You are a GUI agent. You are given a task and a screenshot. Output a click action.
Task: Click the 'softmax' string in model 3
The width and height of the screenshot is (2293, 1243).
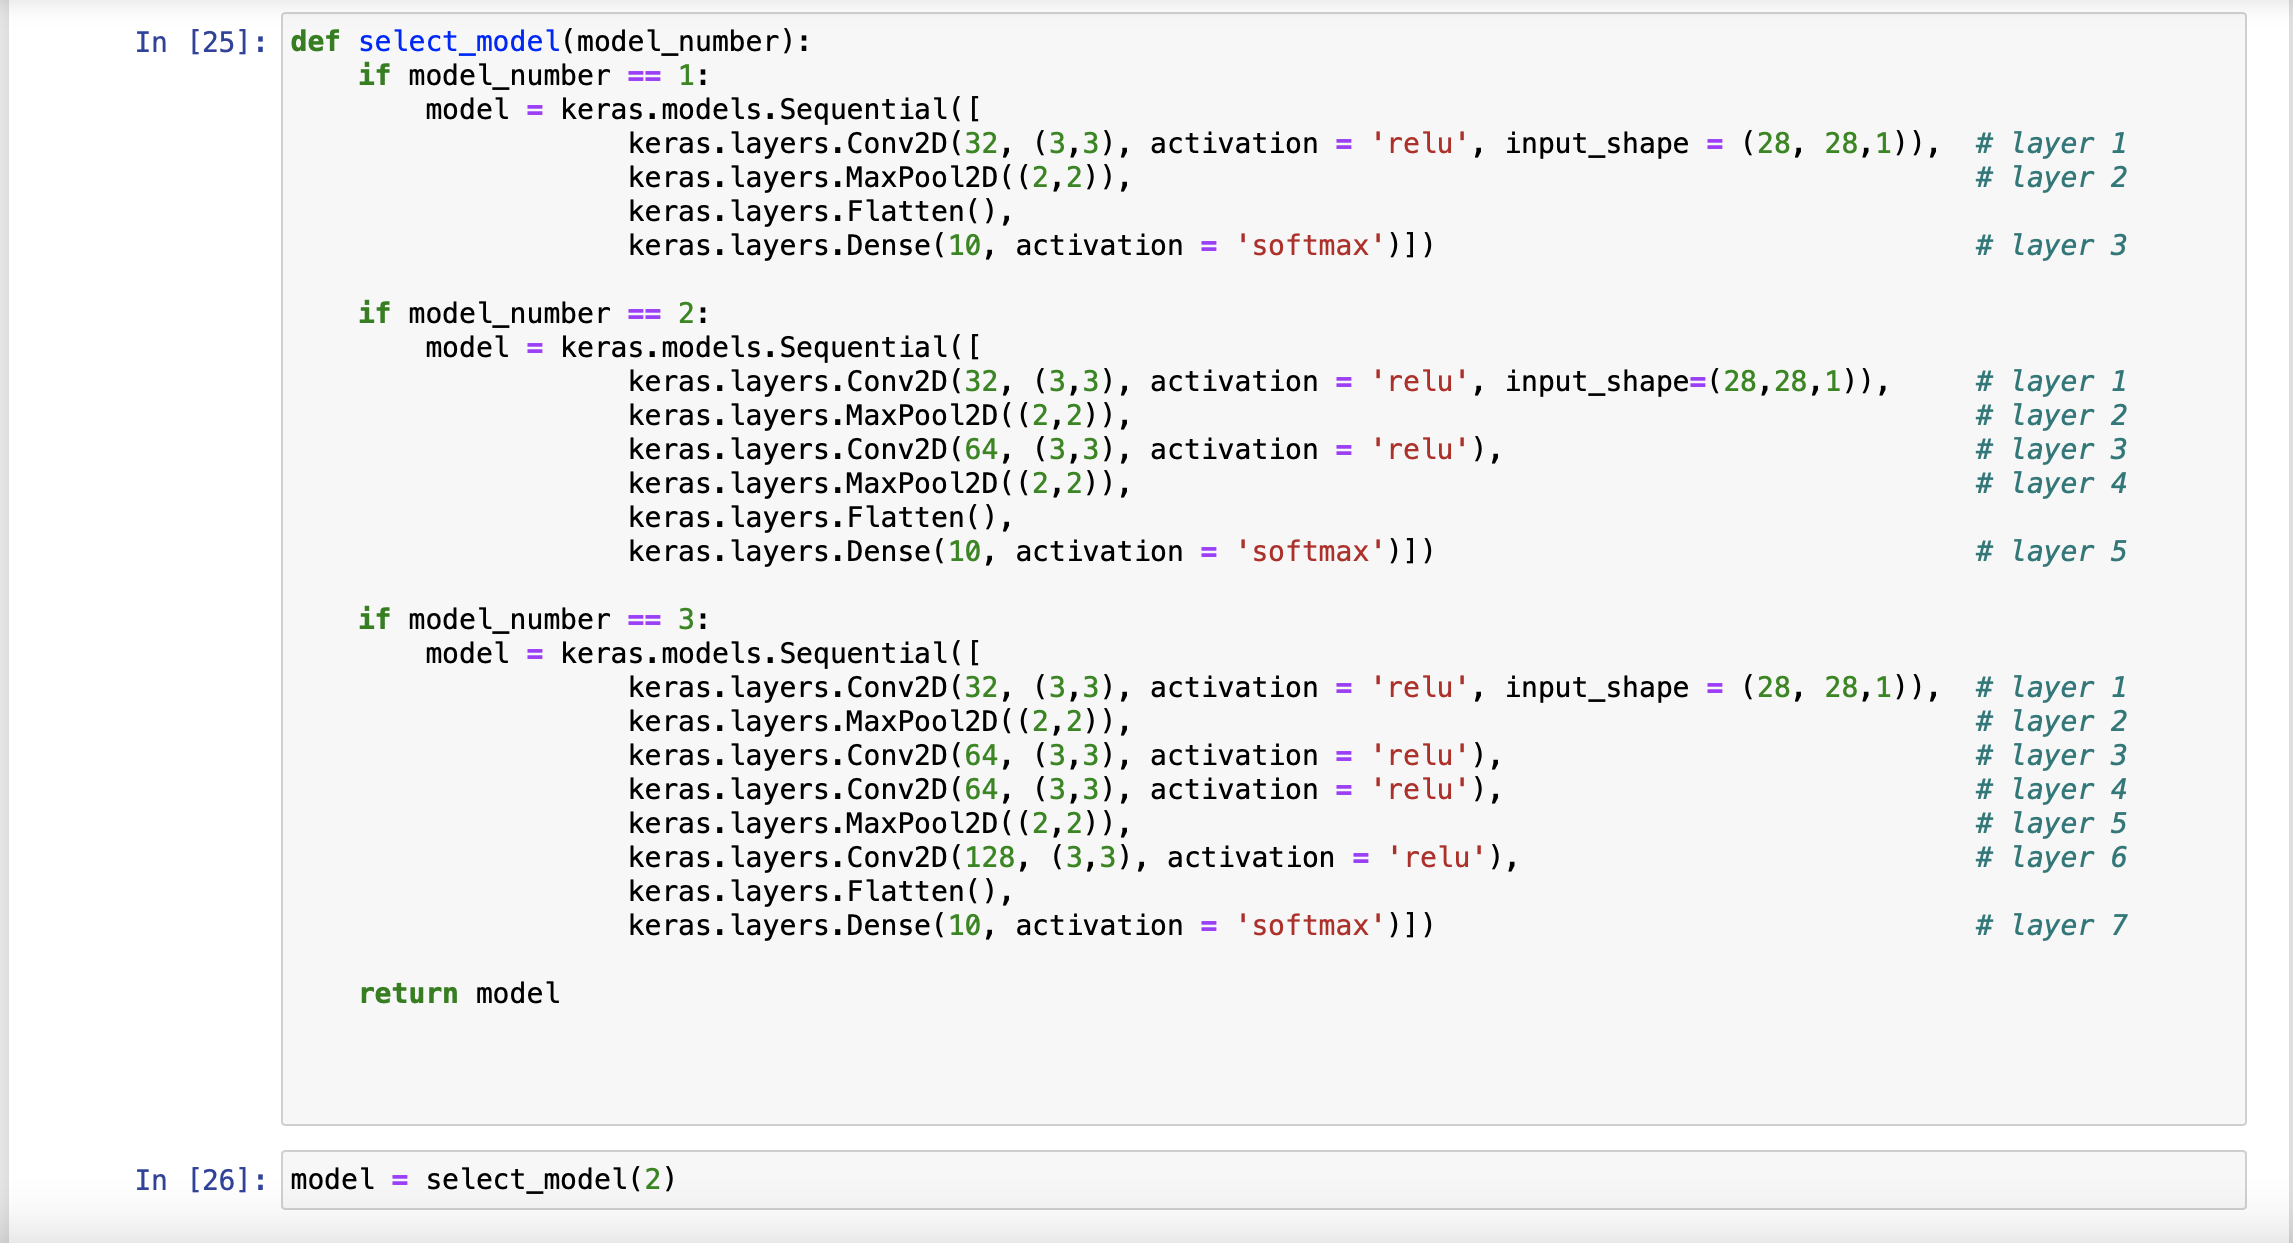click(x=1310, y=926)
